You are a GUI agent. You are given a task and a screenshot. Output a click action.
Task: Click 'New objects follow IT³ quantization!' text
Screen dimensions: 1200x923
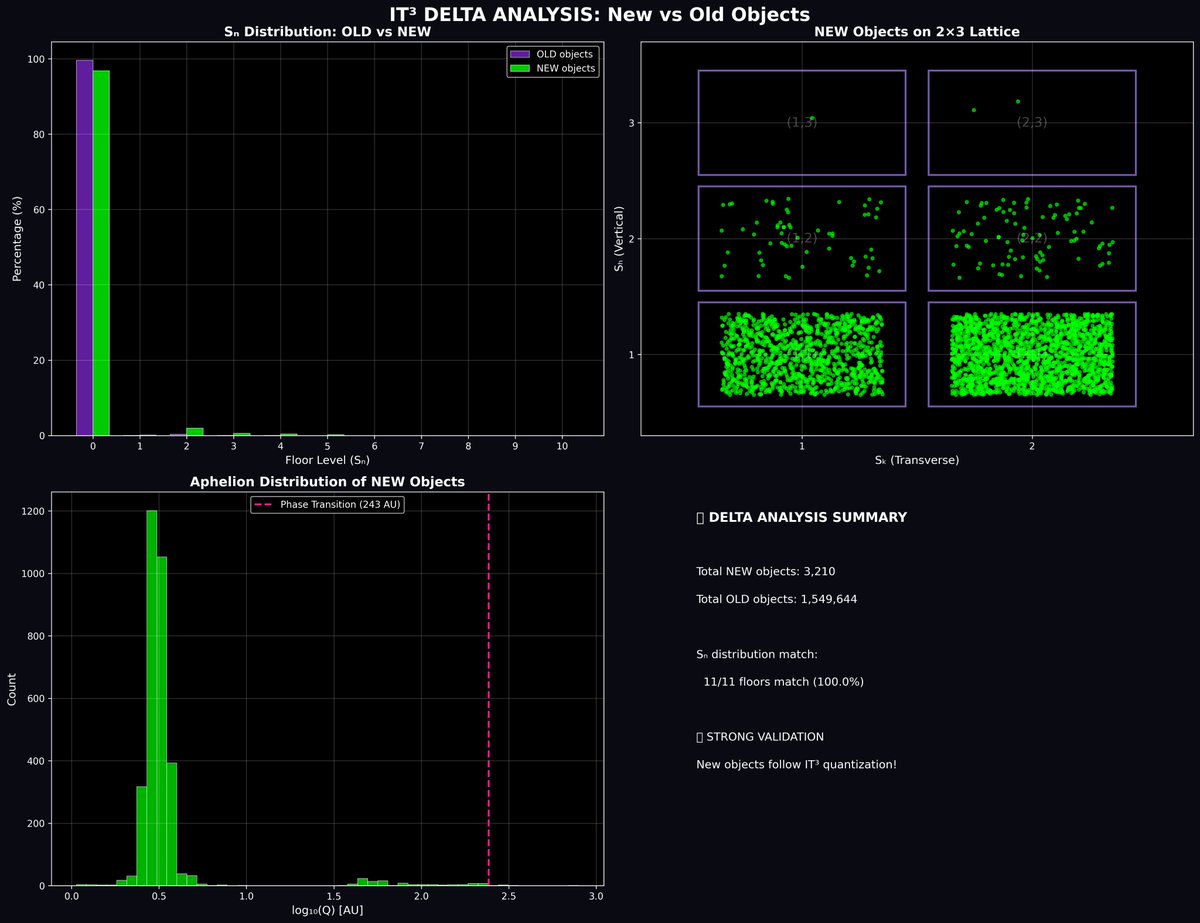click(797, 765)
